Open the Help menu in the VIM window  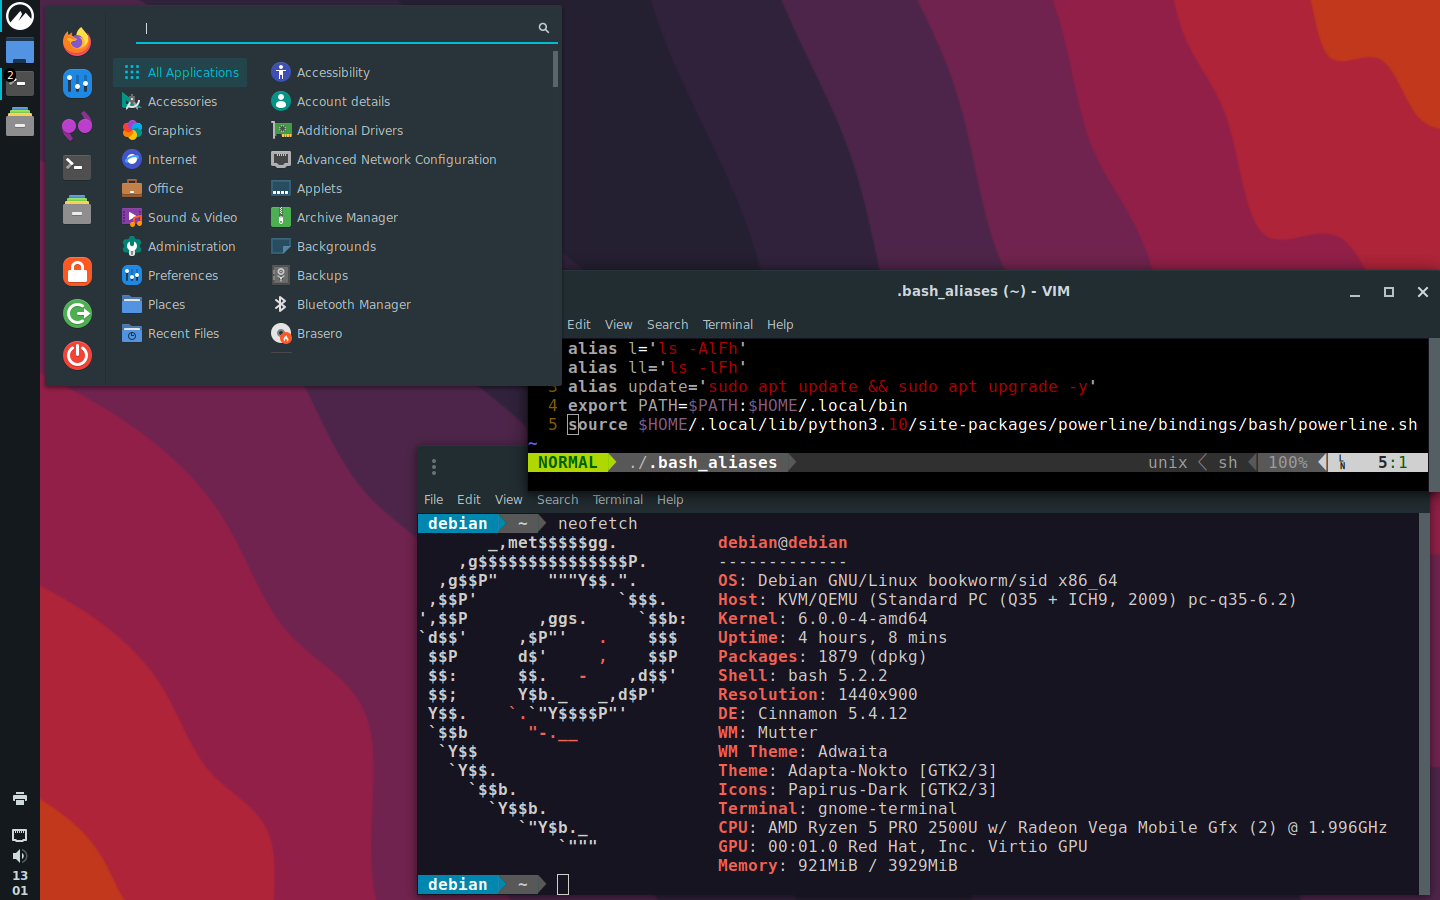(781, 325)
